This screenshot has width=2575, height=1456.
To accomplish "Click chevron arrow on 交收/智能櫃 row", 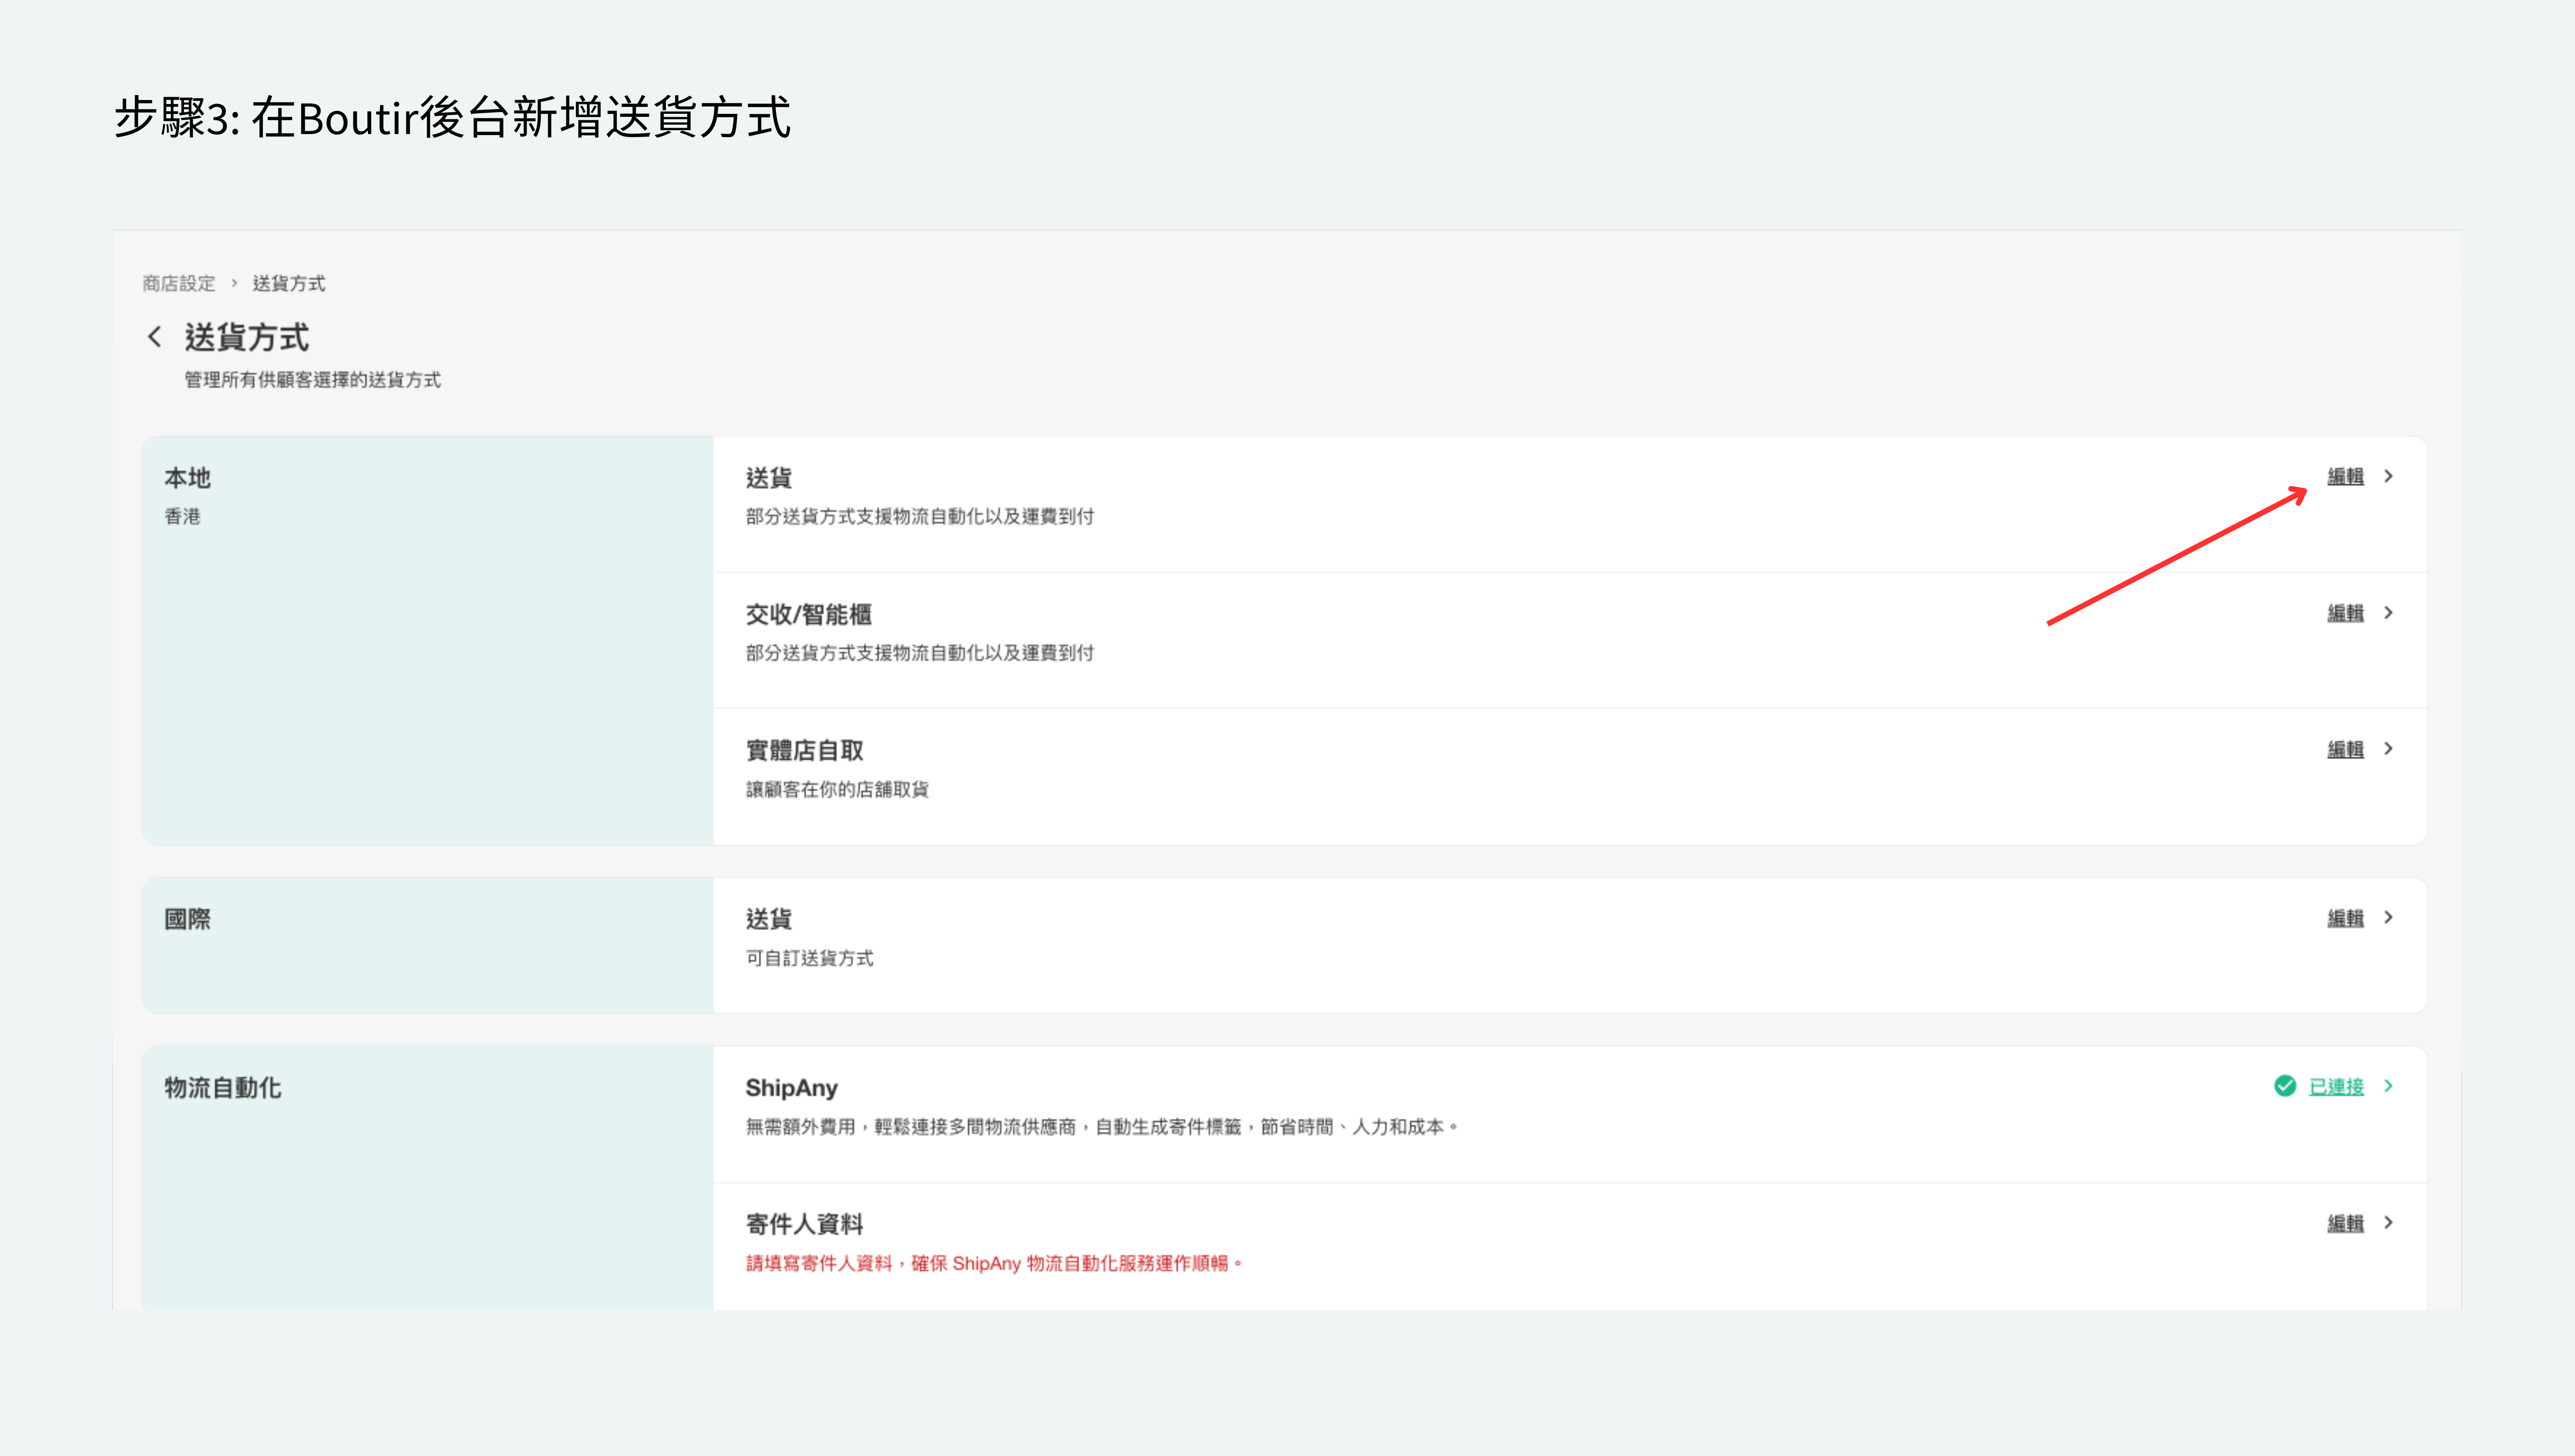I will [x=2388, y=613].
